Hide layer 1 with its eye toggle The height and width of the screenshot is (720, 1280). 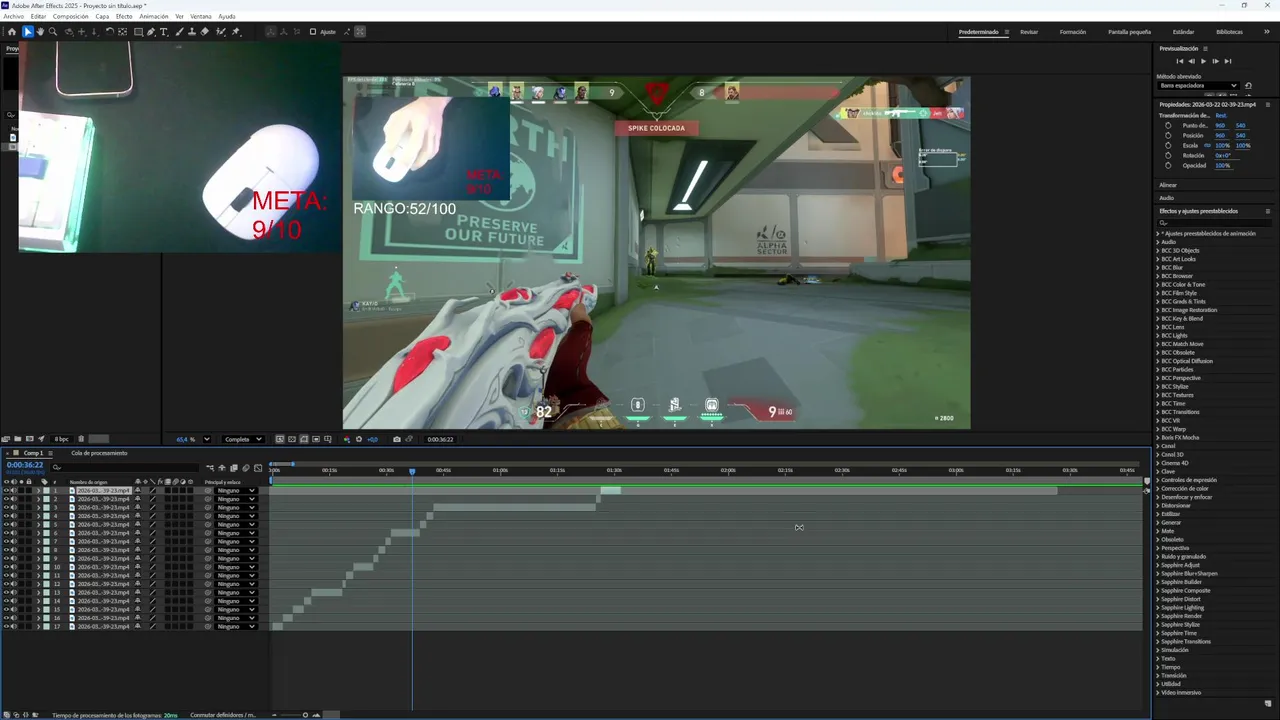tap(6, 491)
